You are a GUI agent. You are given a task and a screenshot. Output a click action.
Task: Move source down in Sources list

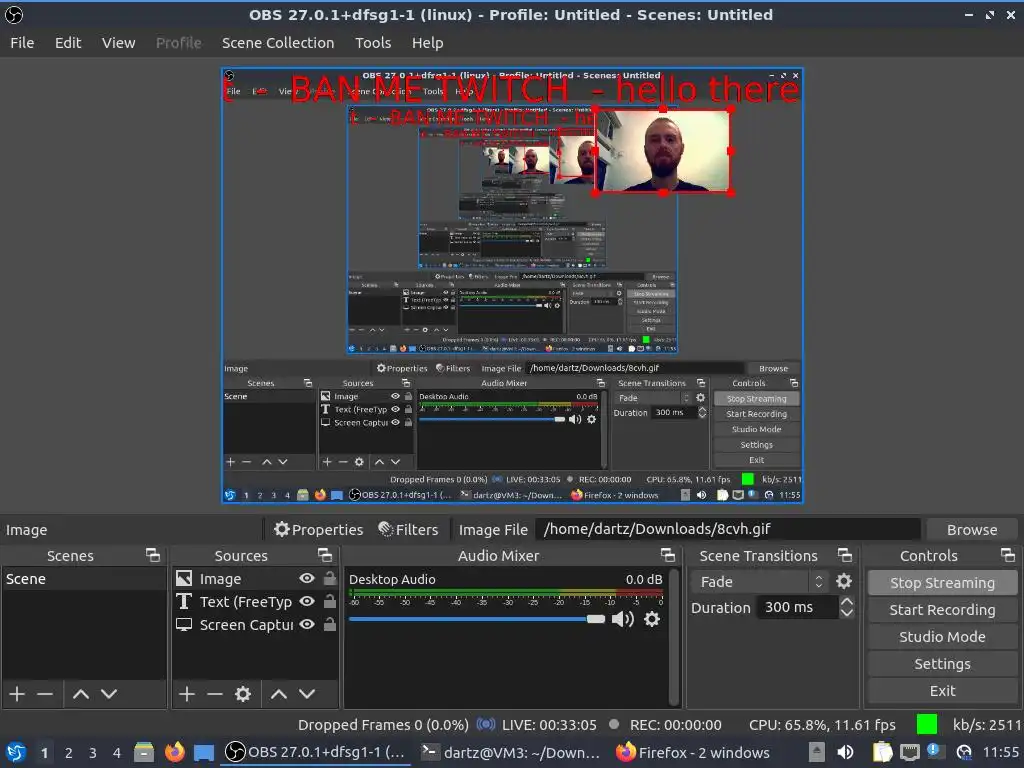307,694
